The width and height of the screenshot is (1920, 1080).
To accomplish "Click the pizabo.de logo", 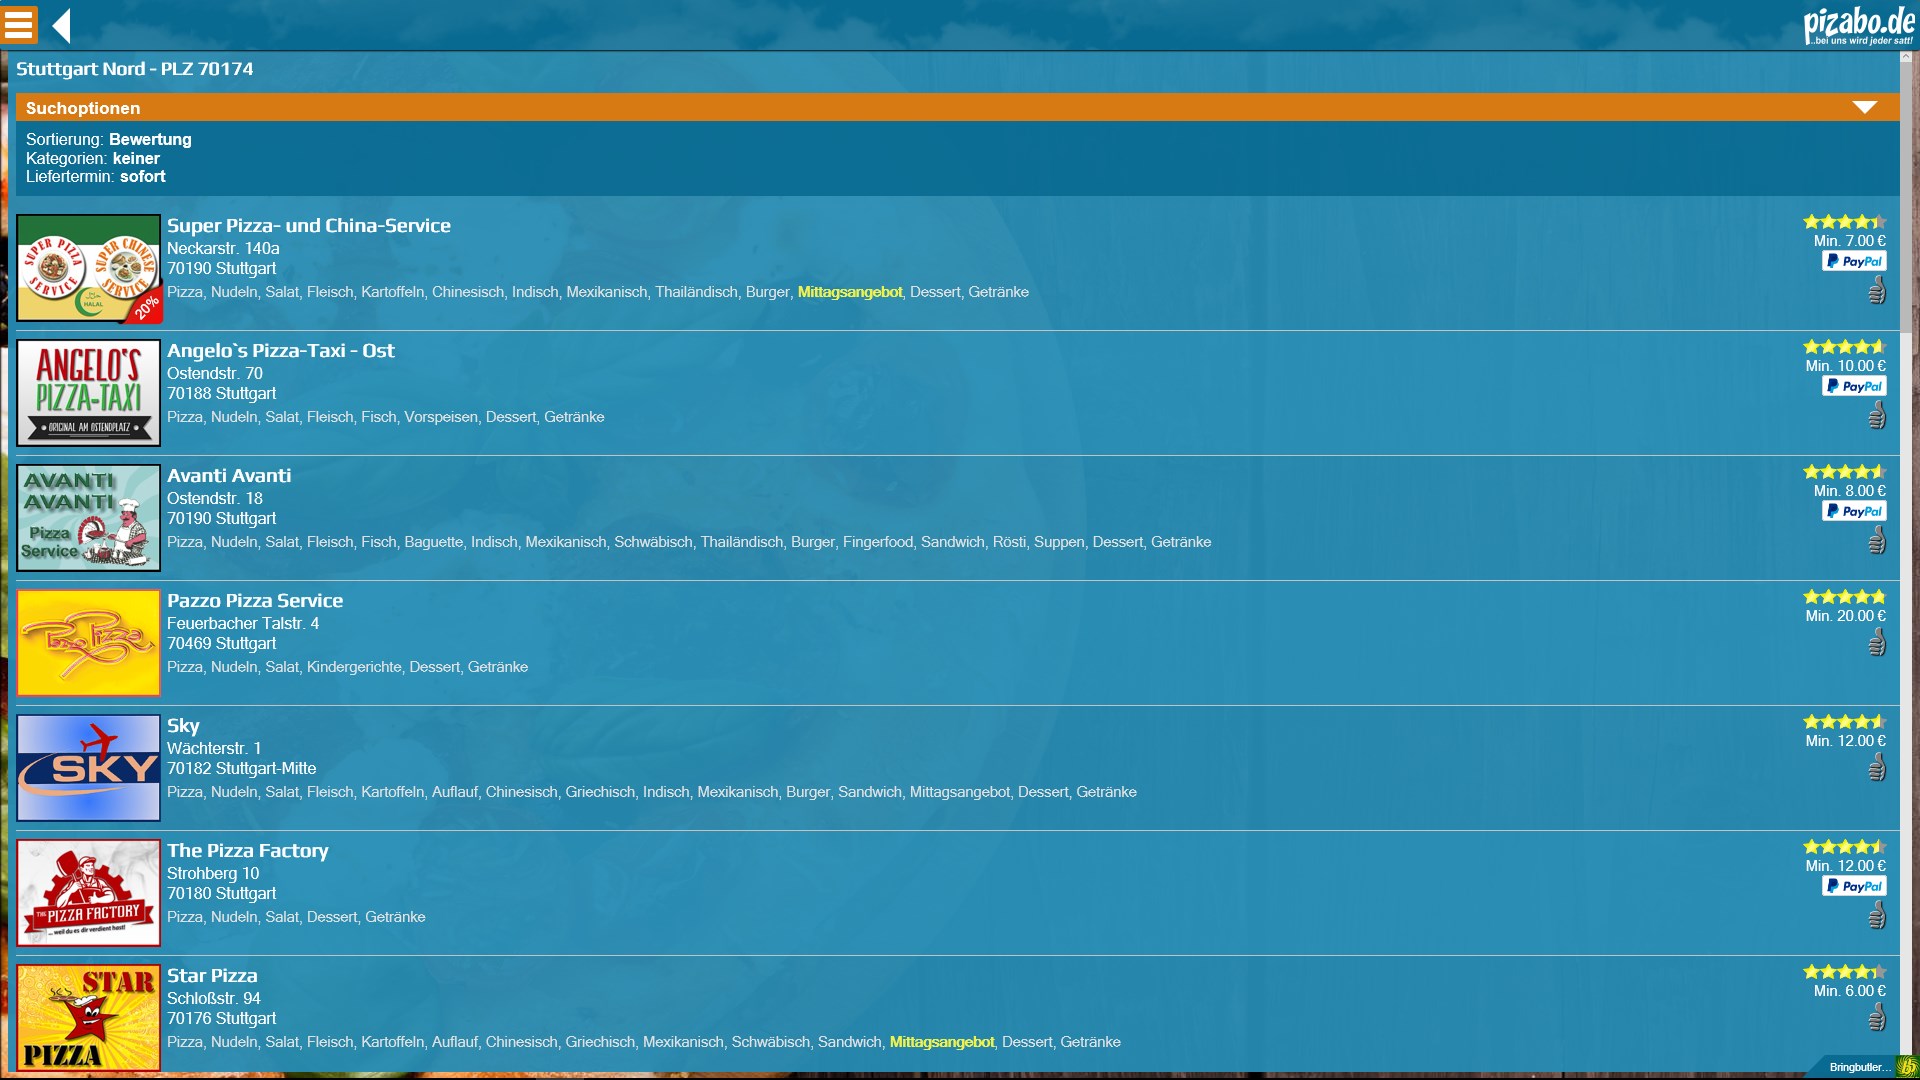I will point(1858,26).
